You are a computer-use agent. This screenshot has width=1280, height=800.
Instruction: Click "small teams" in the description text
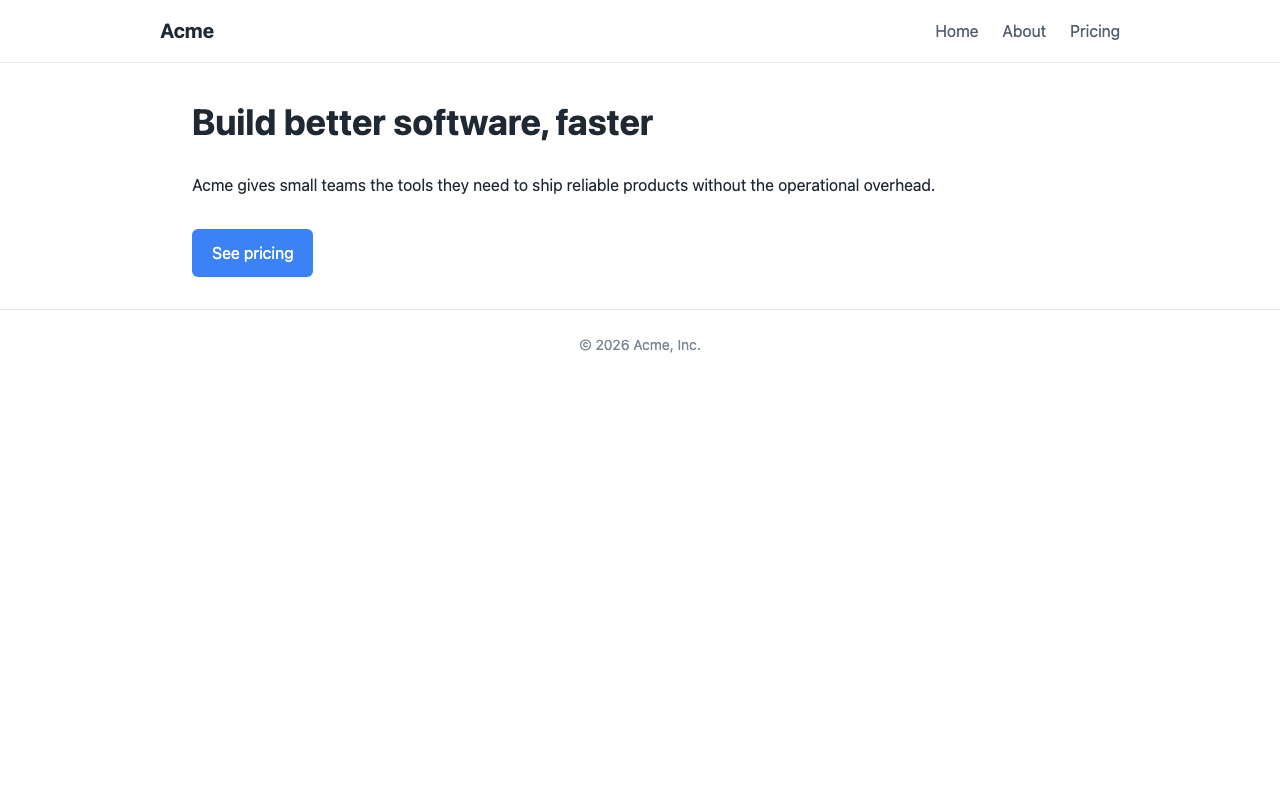tap(322, 185)
